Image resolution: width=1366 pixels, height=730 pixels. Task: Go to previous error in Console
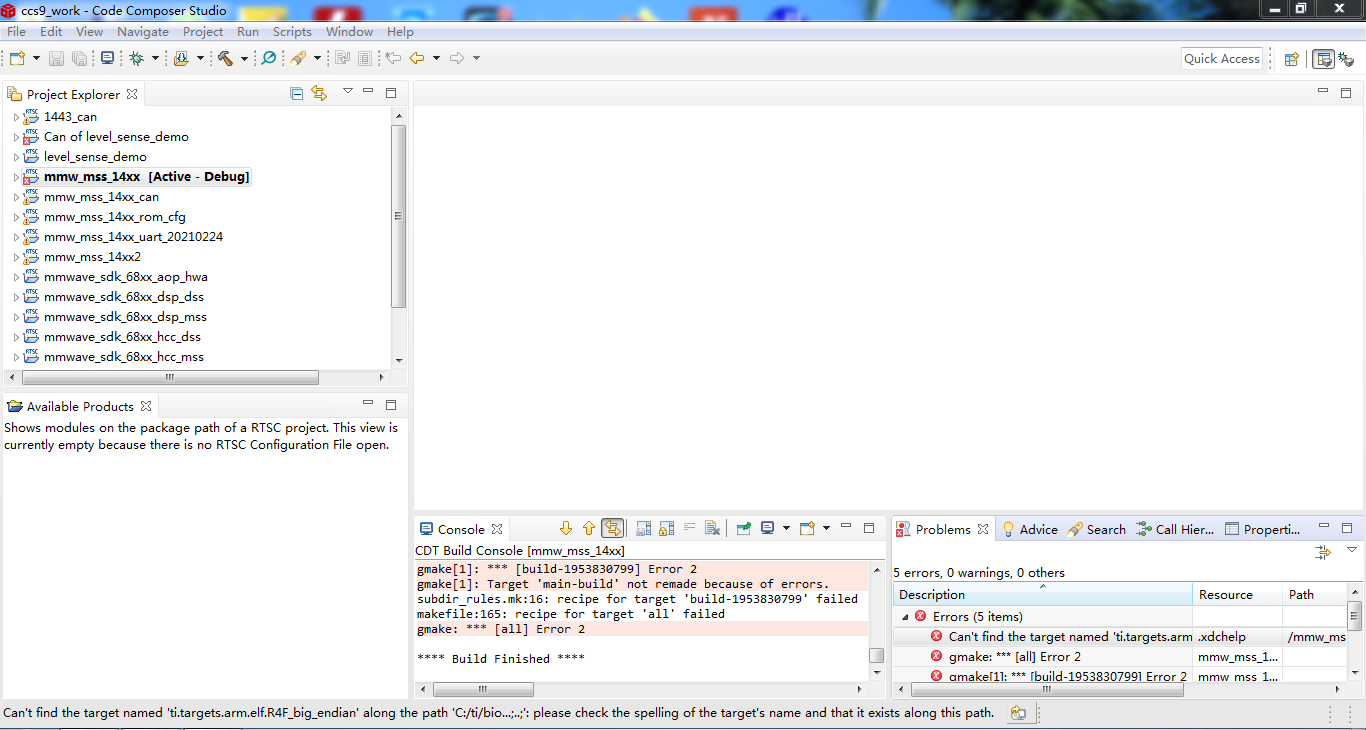pos(589,528)
